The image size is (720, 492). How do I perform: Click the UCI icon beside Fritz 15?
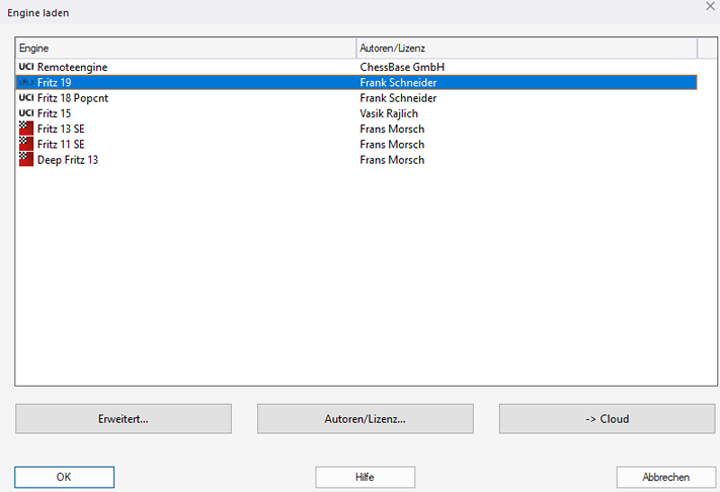click(26, 114)
